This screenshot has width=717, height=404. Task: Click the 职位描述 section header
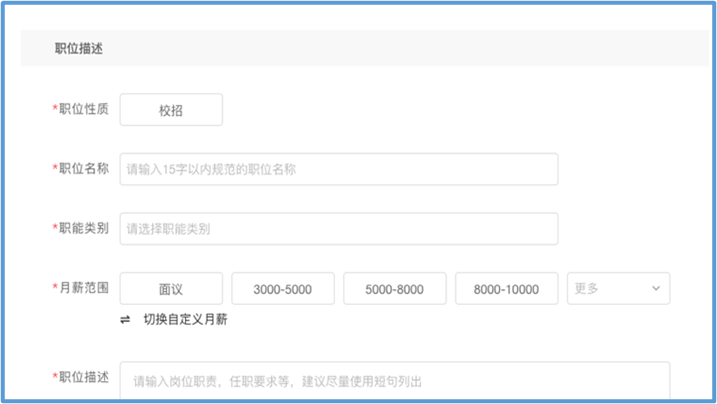(80, 48)
